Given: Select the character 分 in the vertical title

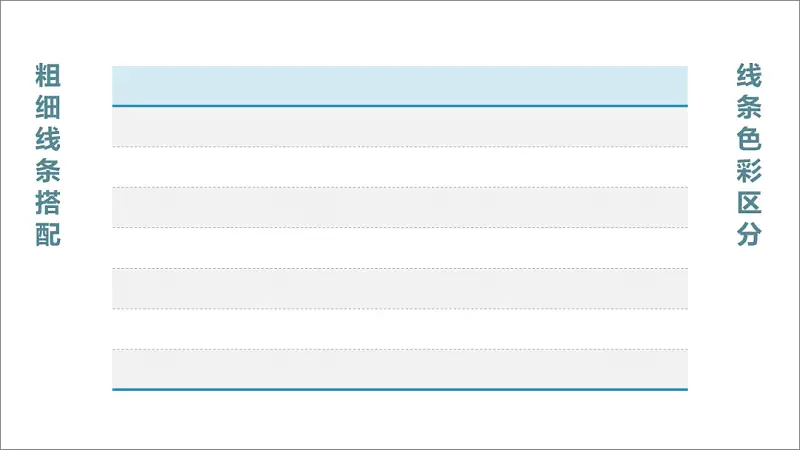Looking at the screenshot, I should pyautogui.click(x=749, y=236).
